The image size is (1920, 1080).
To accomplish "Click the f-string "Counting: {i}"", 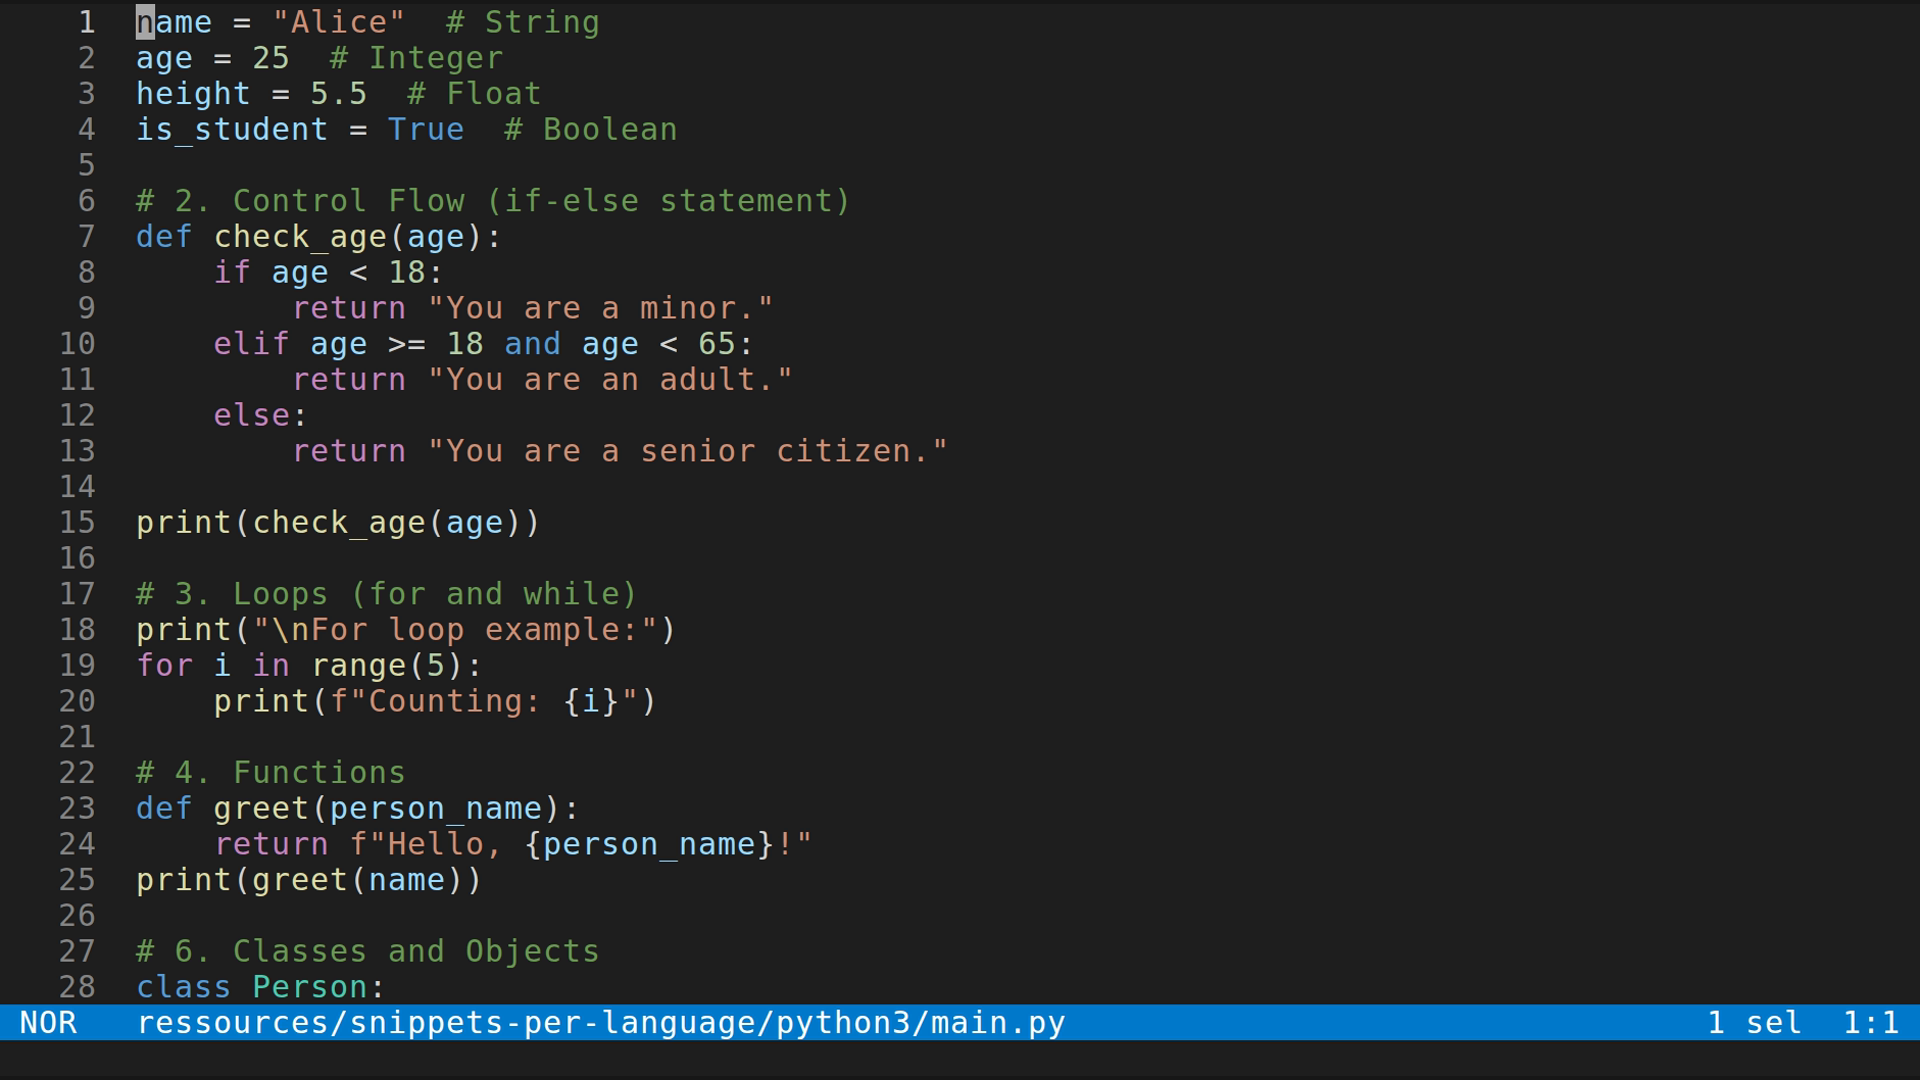I will [480, 701].
